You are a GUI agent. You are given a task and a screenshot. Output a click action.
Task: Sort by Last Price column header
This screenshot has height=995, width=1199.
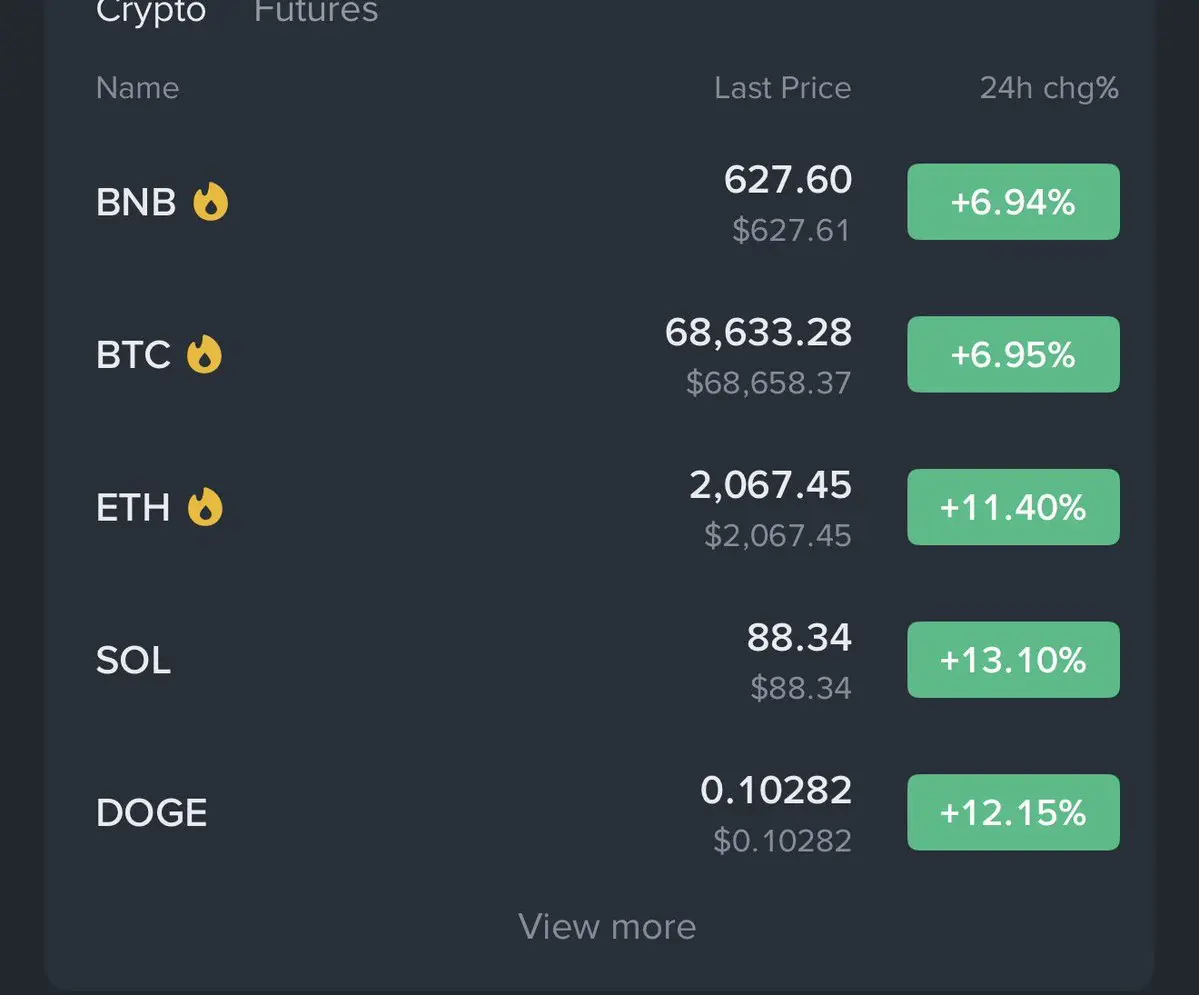click(x=782, y=88)
